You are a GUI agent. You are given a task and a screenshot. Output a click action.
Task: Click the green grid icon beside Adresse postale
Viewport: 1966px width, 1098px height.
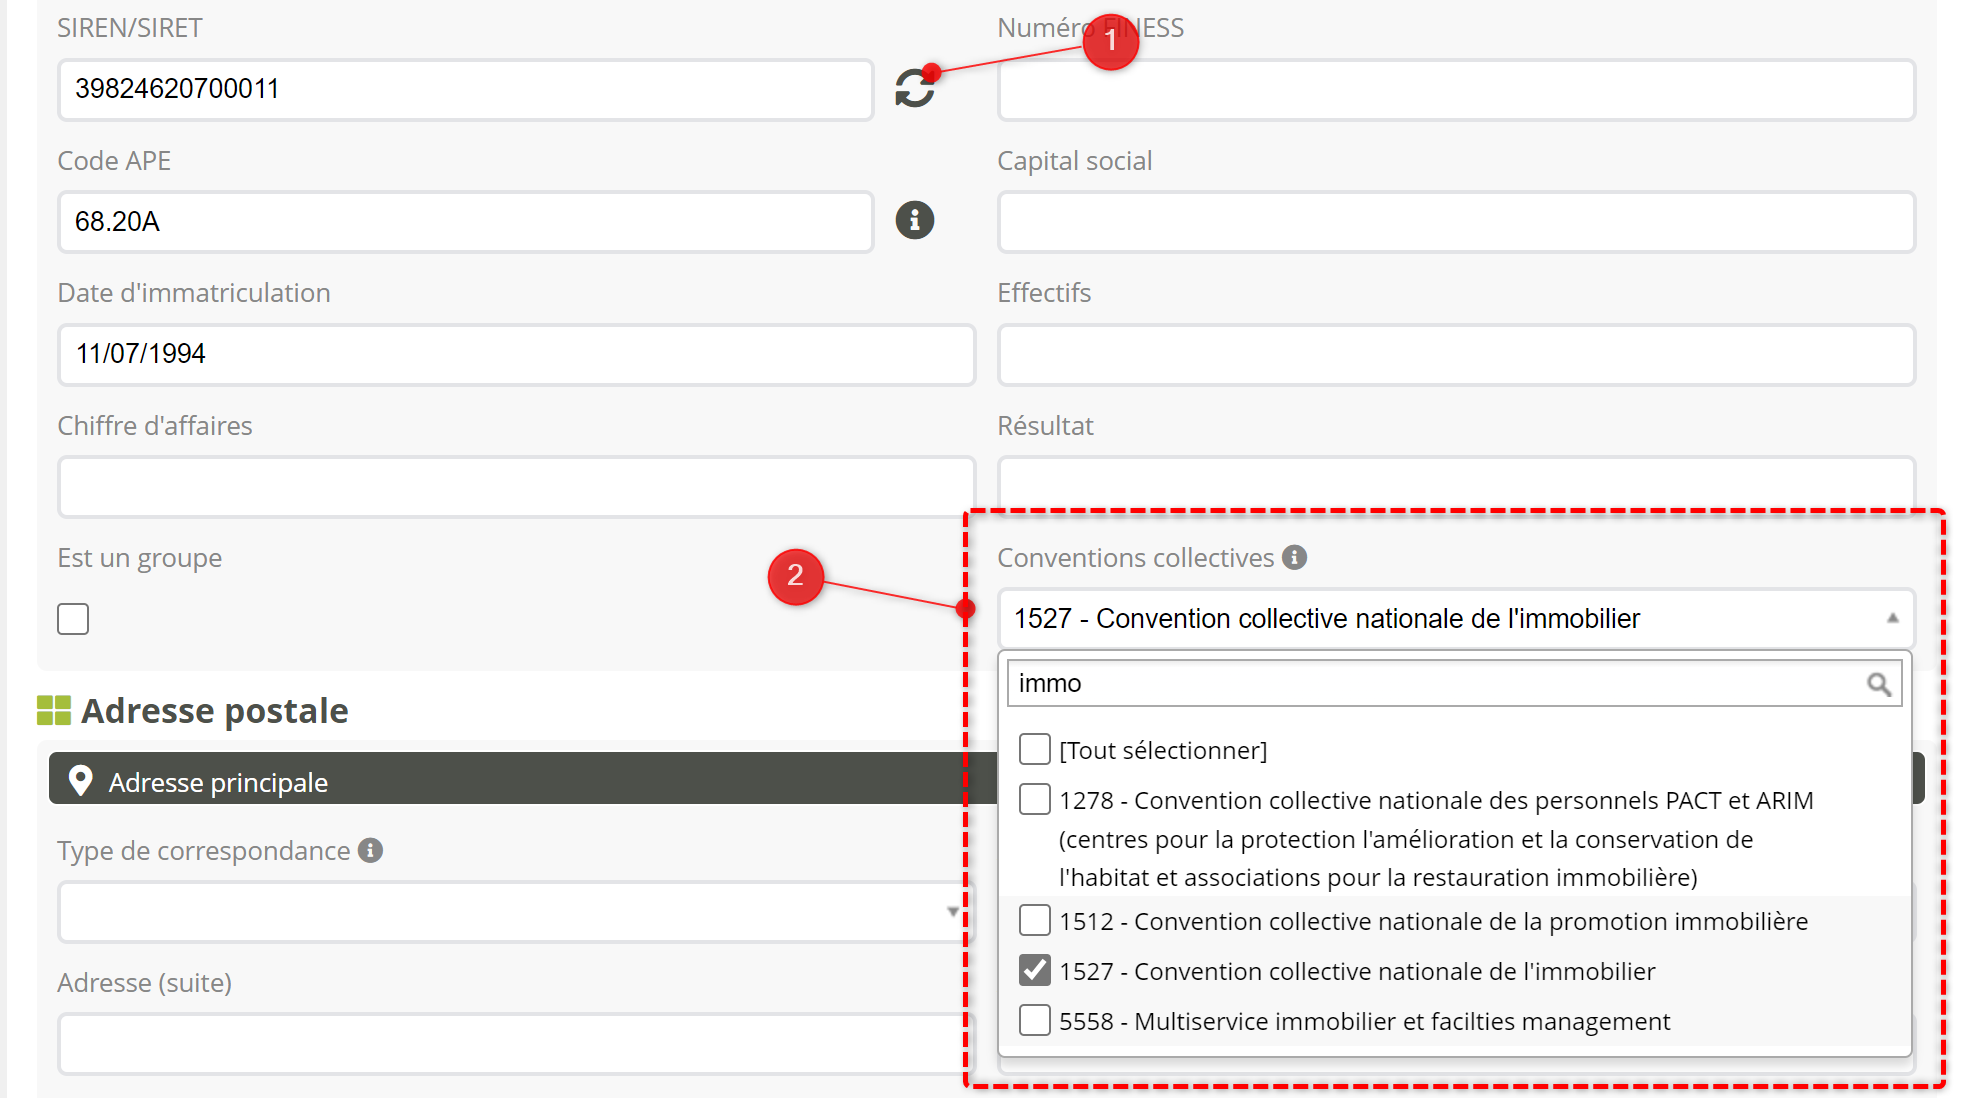pyautogui.click(x=54, y=711)
